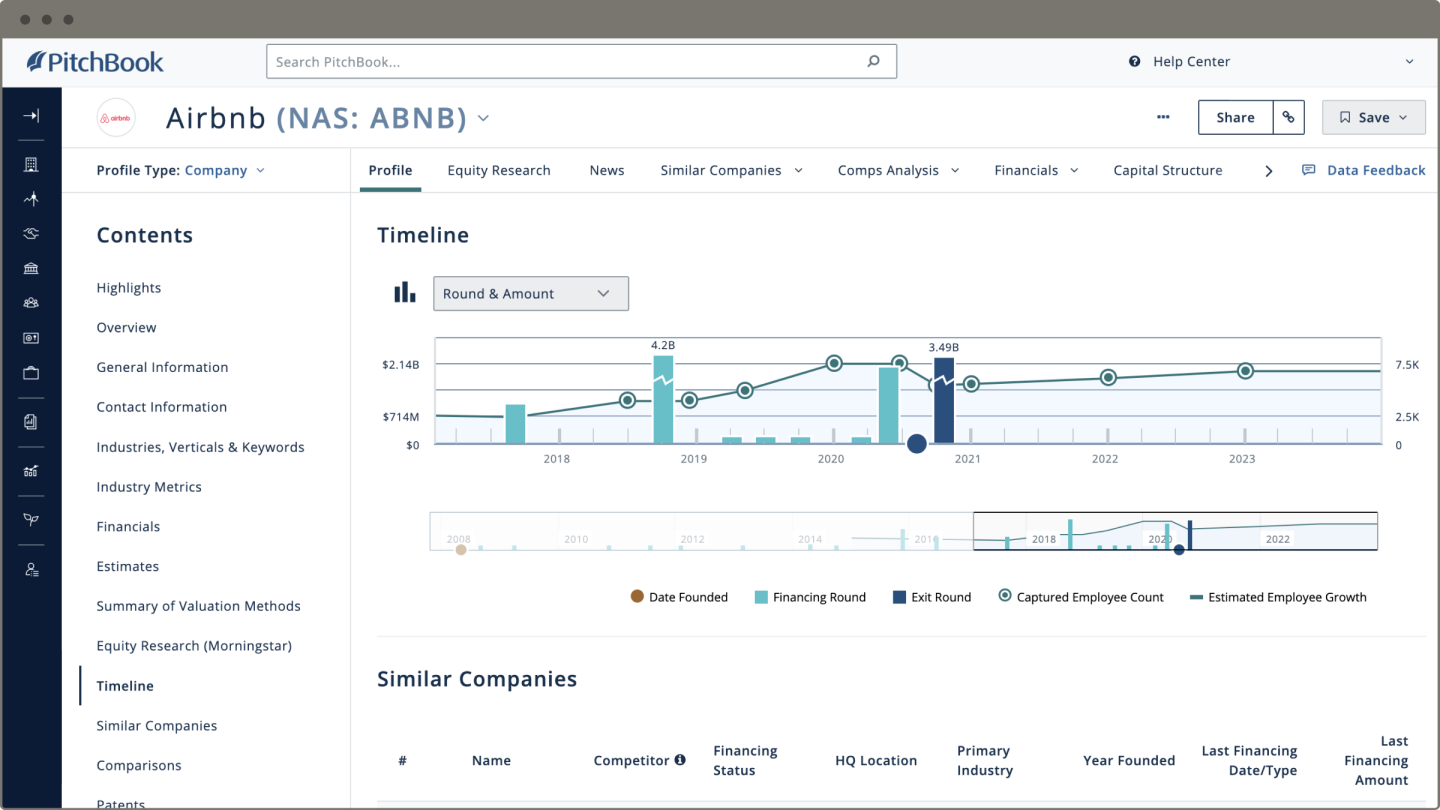Show more tabs with the right chevron
Screen dimensions: 1440x810
coord(1268,171)
